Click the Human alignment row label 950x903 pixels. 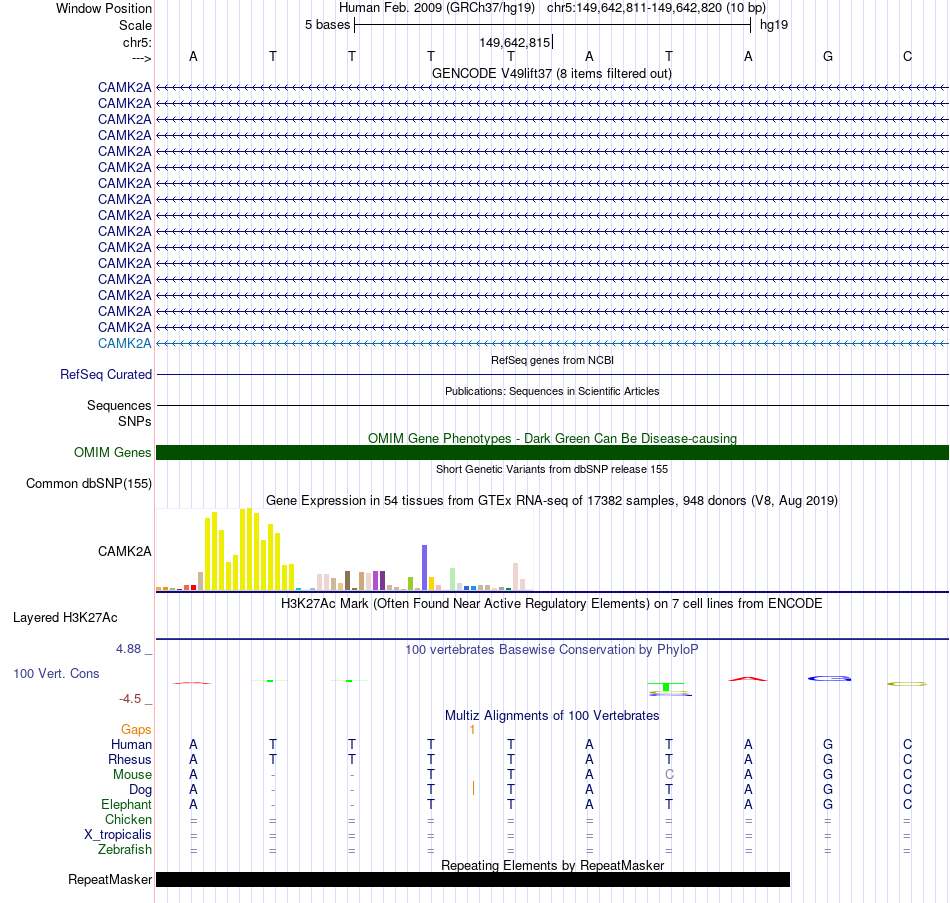point(131,744)
